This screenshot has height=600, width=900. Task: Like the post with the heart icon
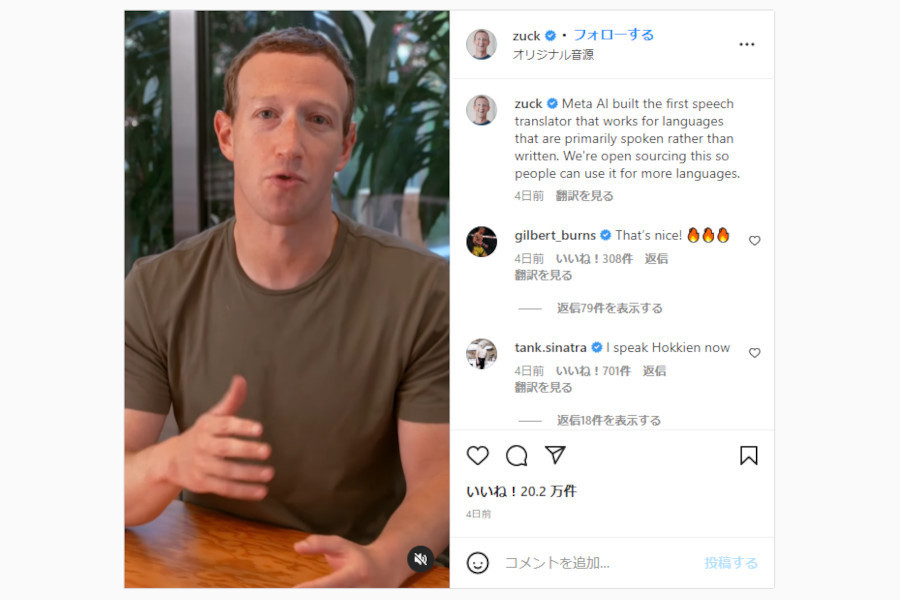(478, 455)
